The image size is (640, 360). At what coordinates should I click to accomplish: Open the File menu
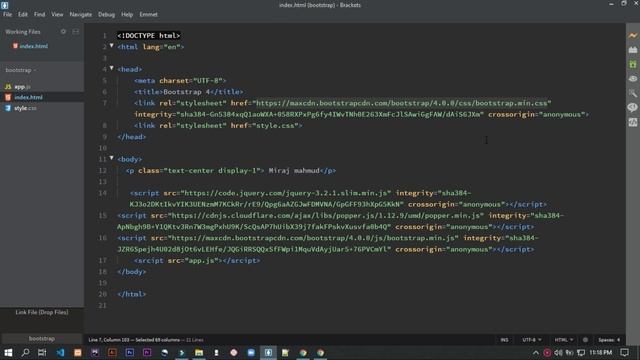click(7, 14)
